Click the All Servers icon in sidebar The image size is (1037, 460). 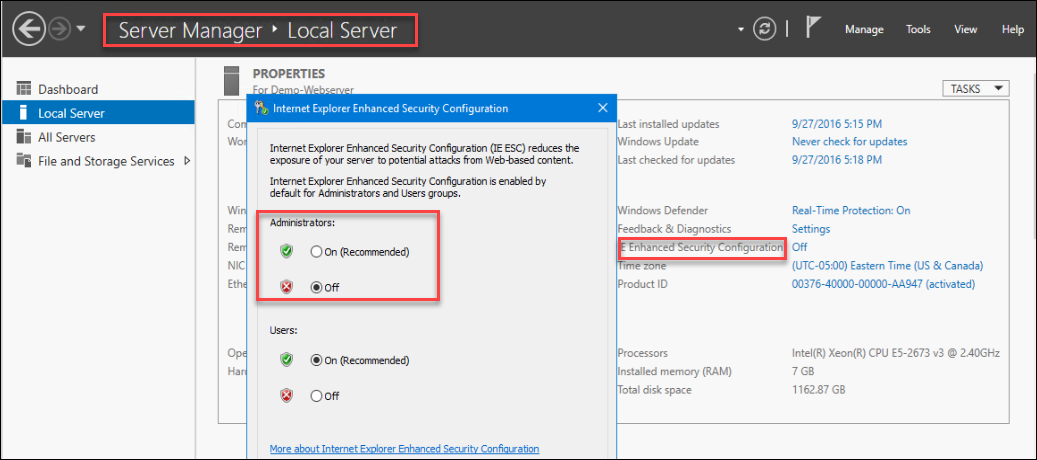pyautogui.click(x=24, y=137)
